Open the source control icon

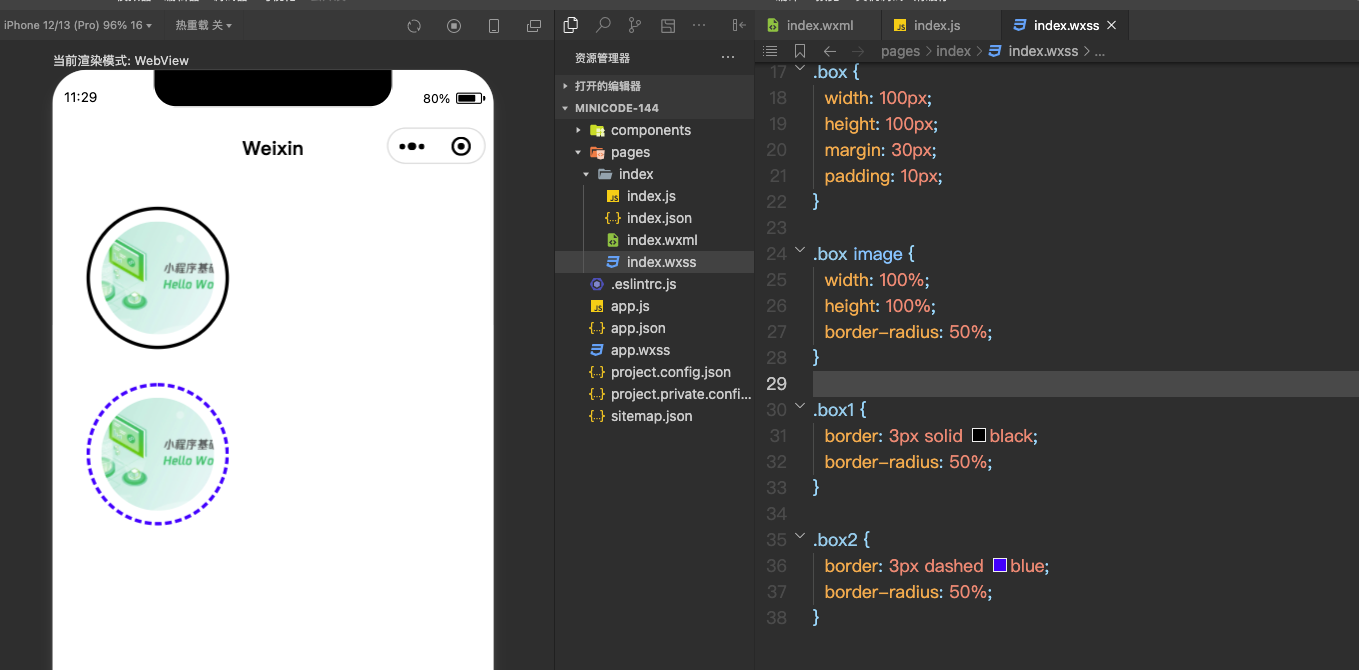(x=635, y=25)
